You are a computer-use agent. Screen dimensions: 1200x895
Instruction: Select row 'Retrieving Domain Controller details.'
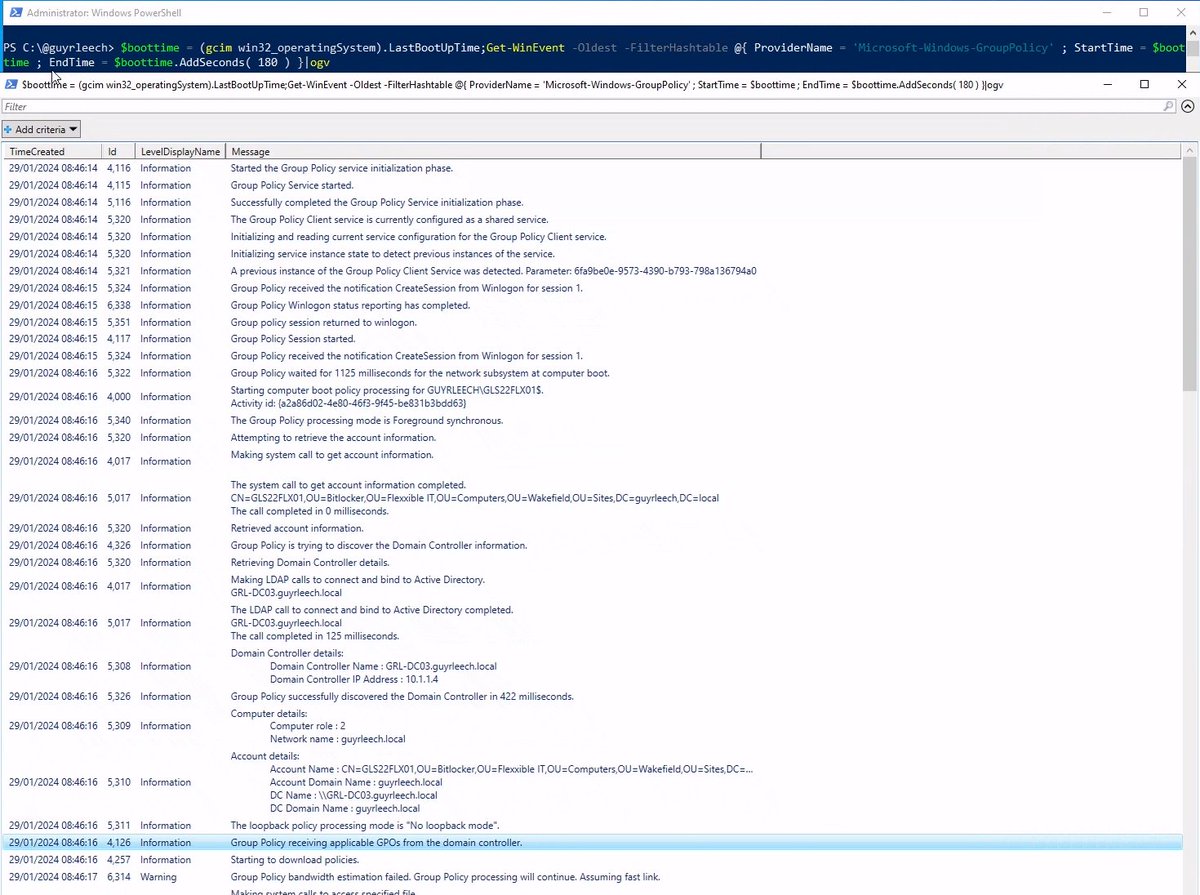coord(591,562)
